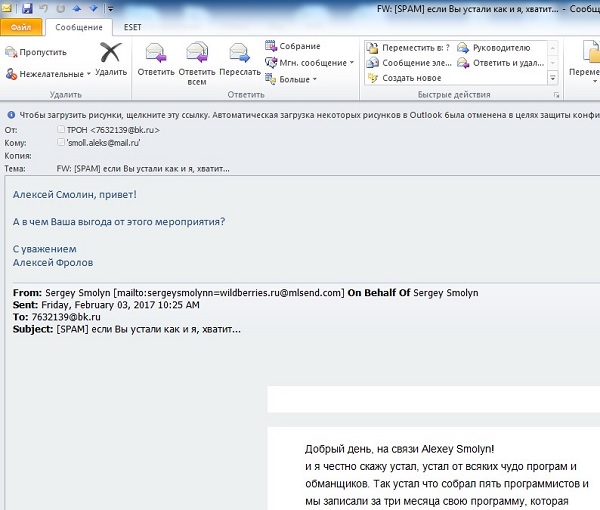
Task: Click the line А в чем Ваша выгода
Action: pos(119,222)
